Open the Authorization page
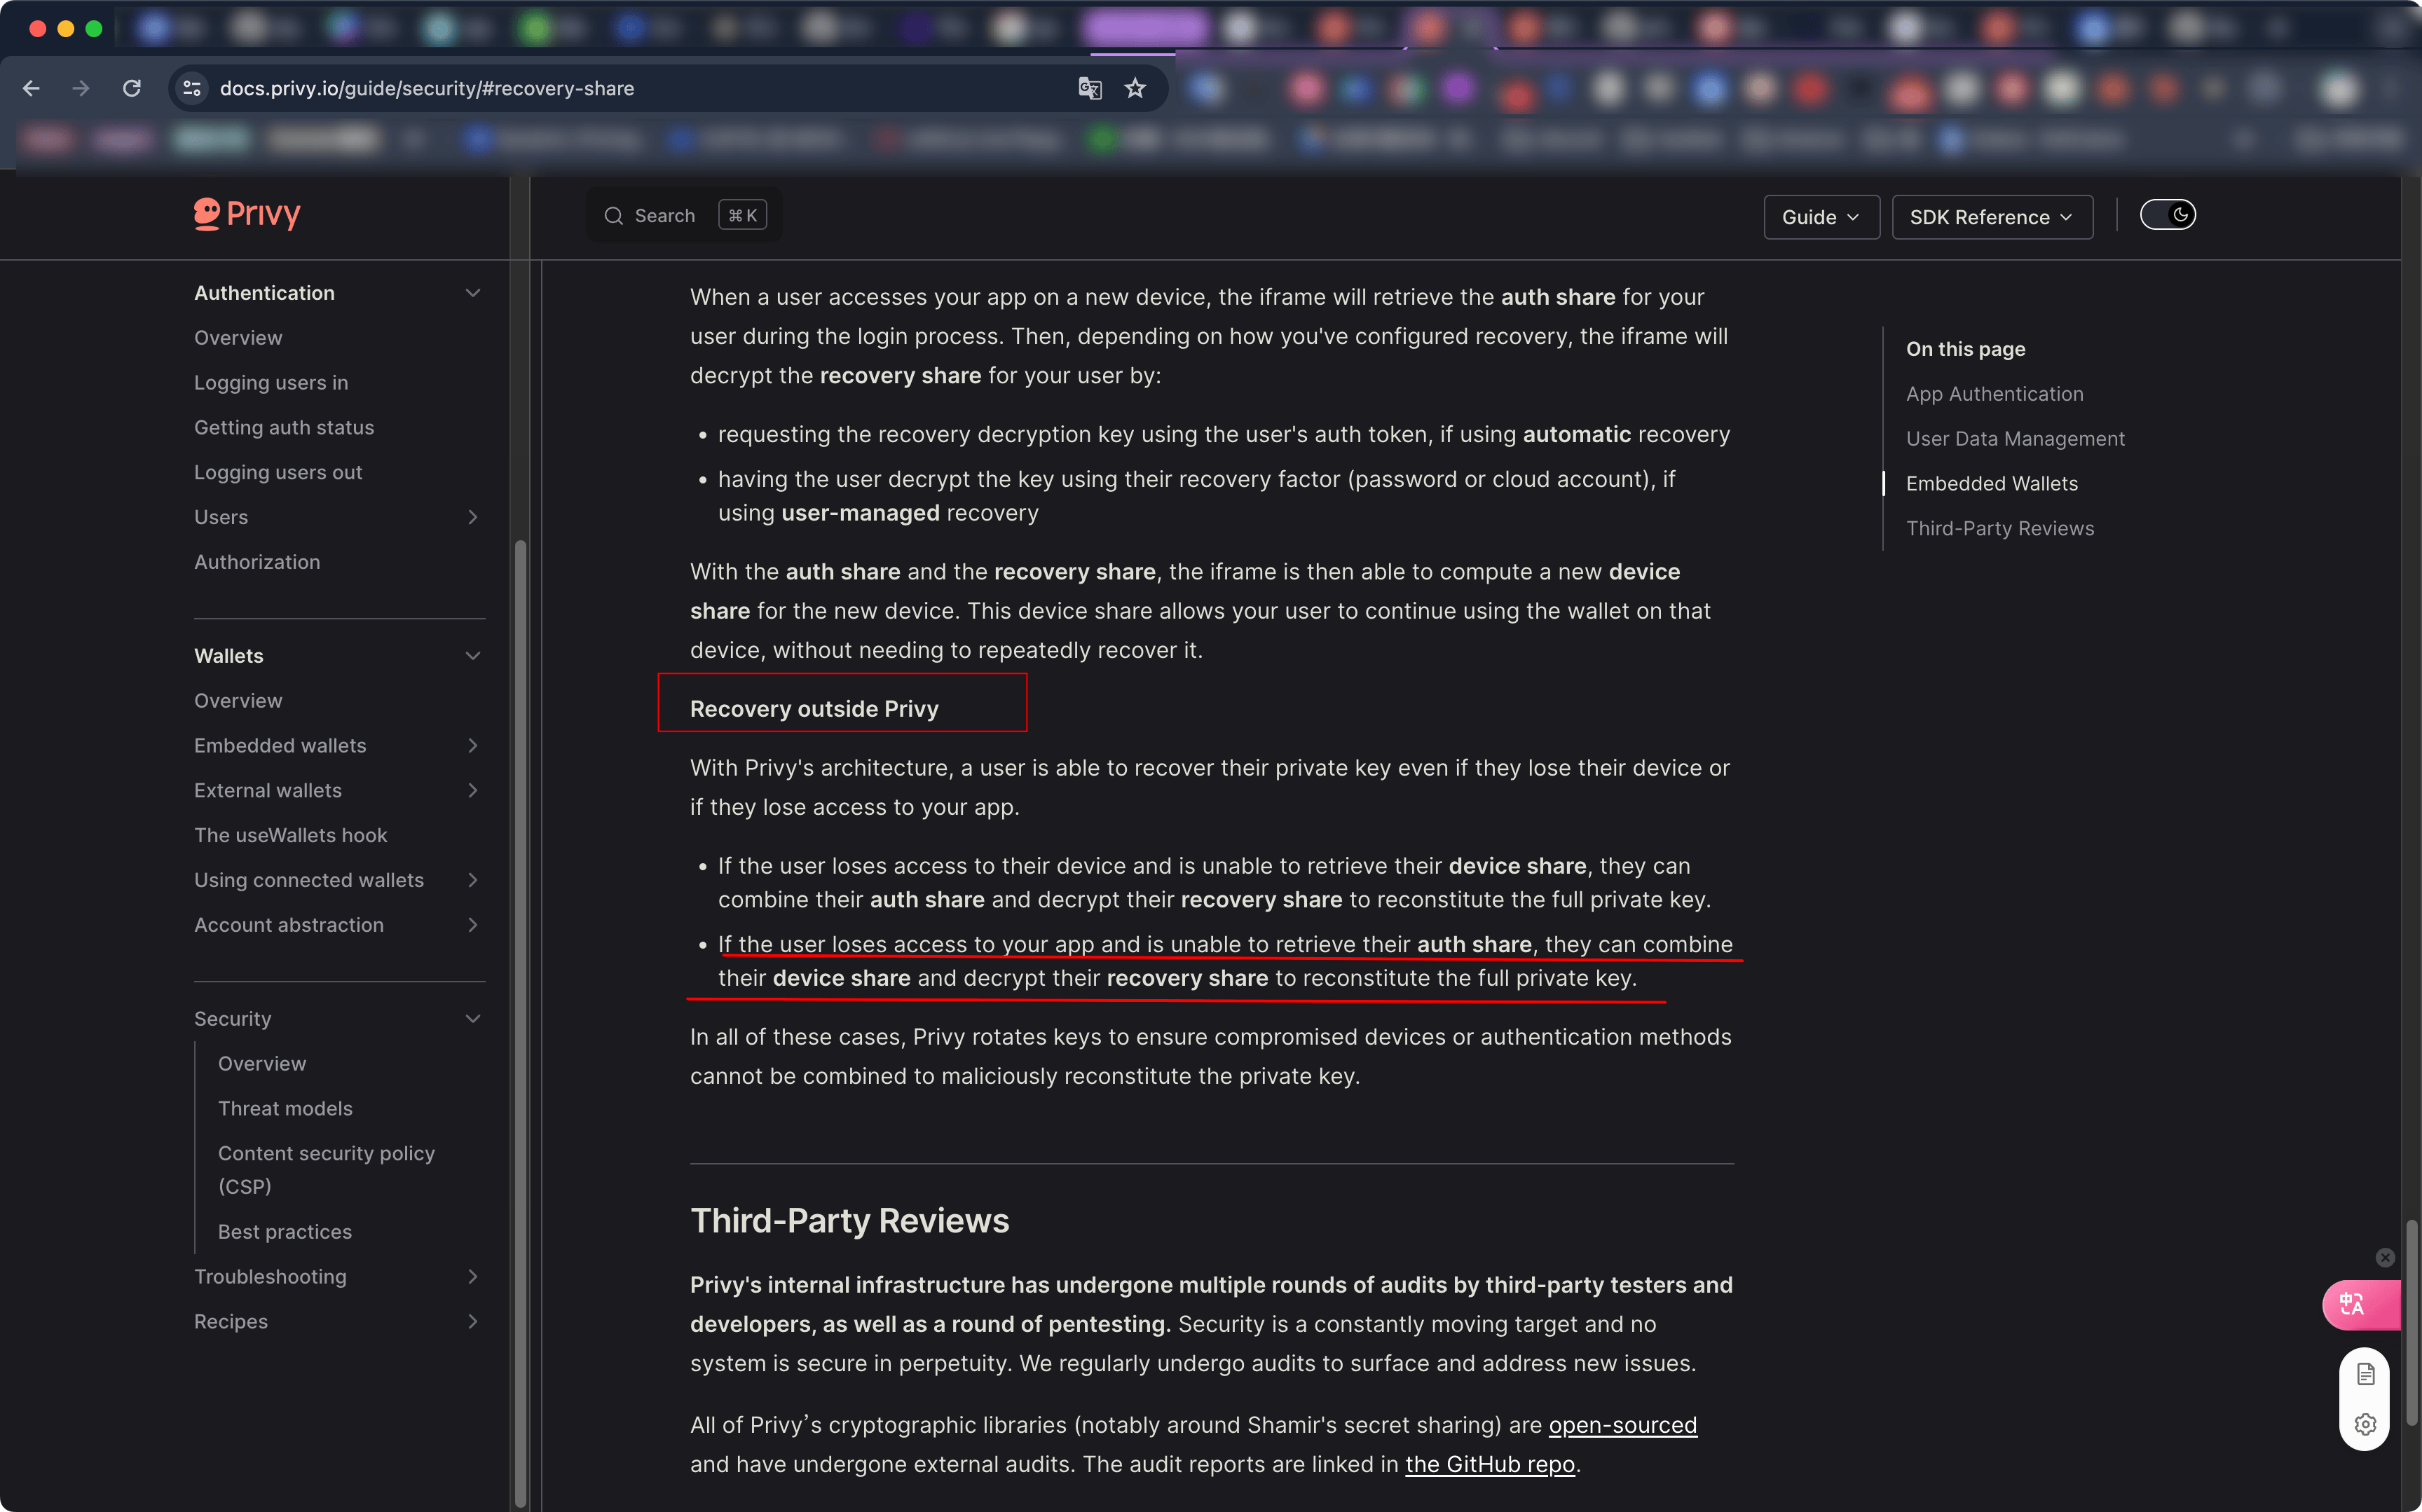Image resolution: width=2422 pixels, height=1512 pixels. [257, 562]
